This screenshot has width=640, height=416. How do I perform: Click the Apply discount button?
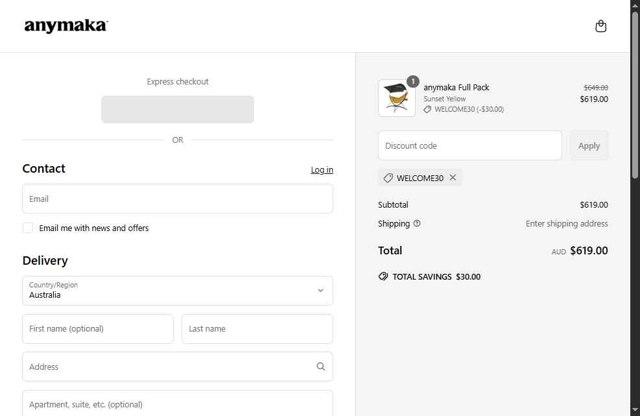tap(589, 145)
